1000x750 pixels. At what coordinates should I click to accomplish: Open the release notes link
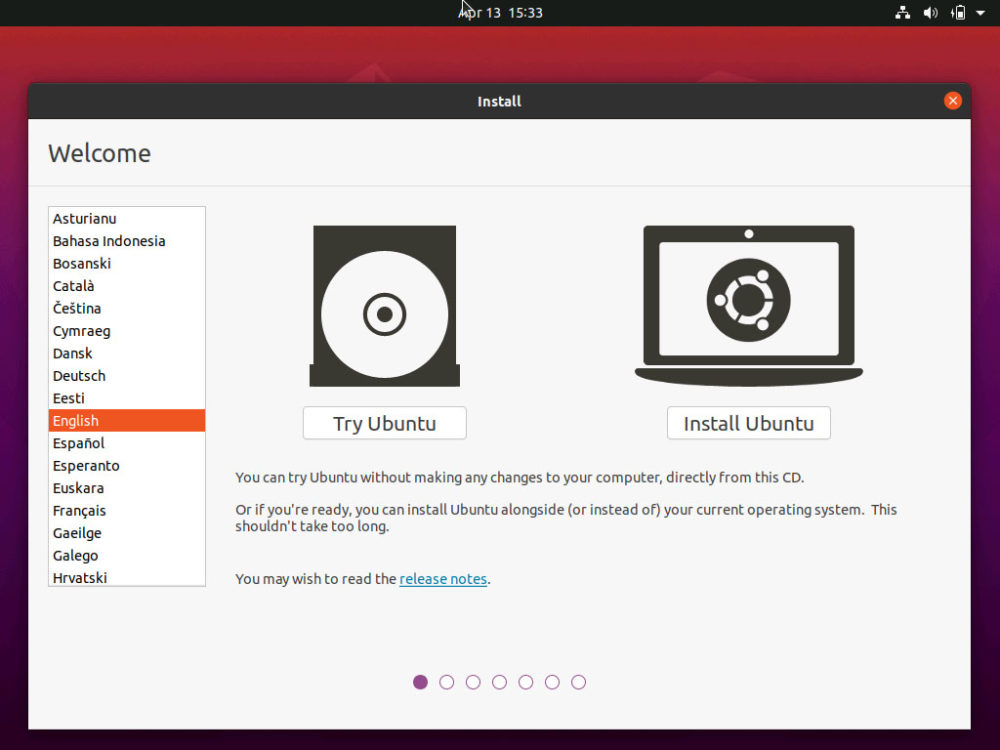pyautogui.click(x=443, y=579)
